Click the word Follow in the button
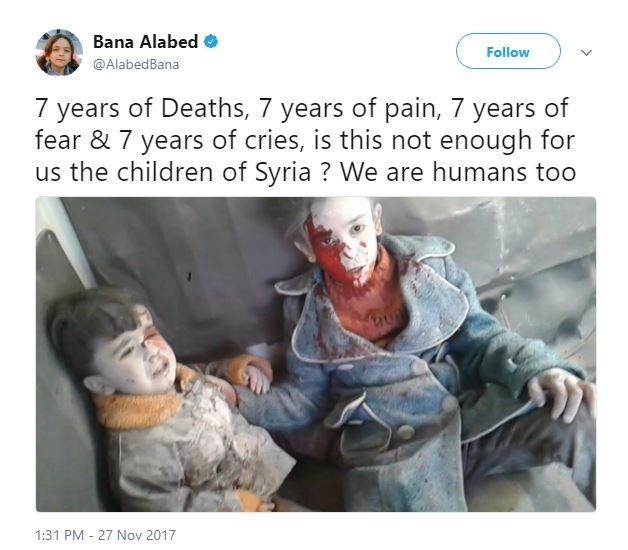 (508, 52)
